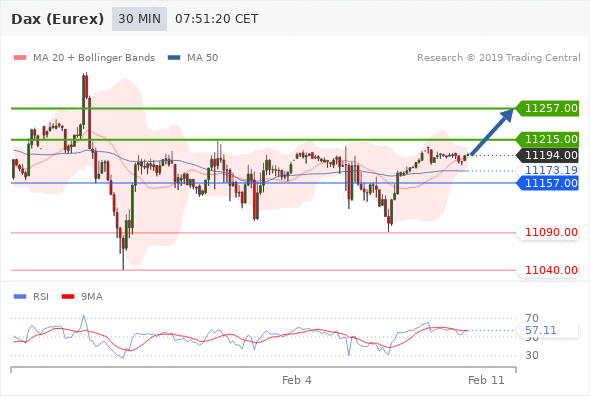This screenshot has width=590, height=400.
Task: Click the 9MA red legend swatch
Action: [68, 297]
